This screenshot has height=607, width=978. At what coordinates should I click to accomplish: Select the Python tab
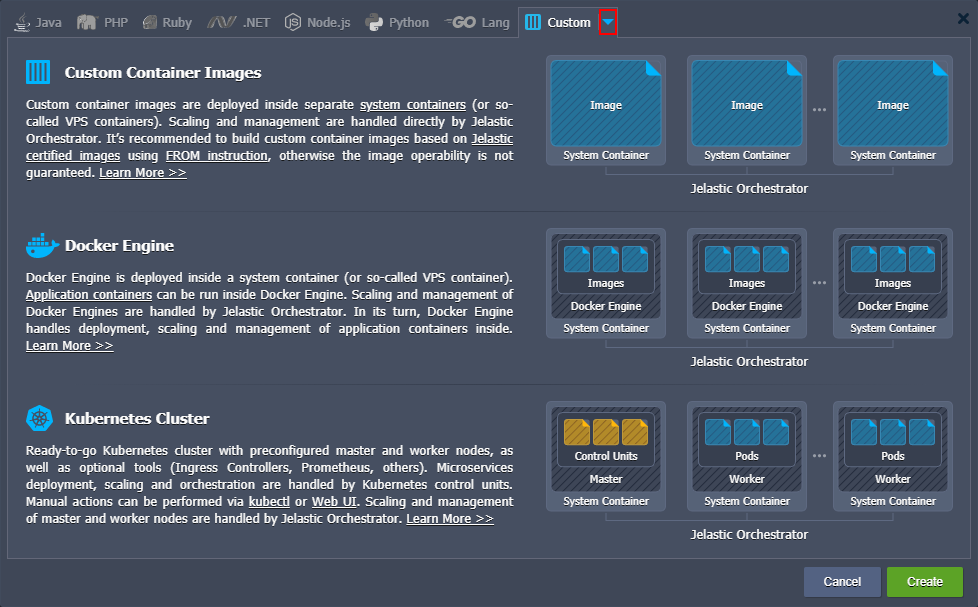397,22
